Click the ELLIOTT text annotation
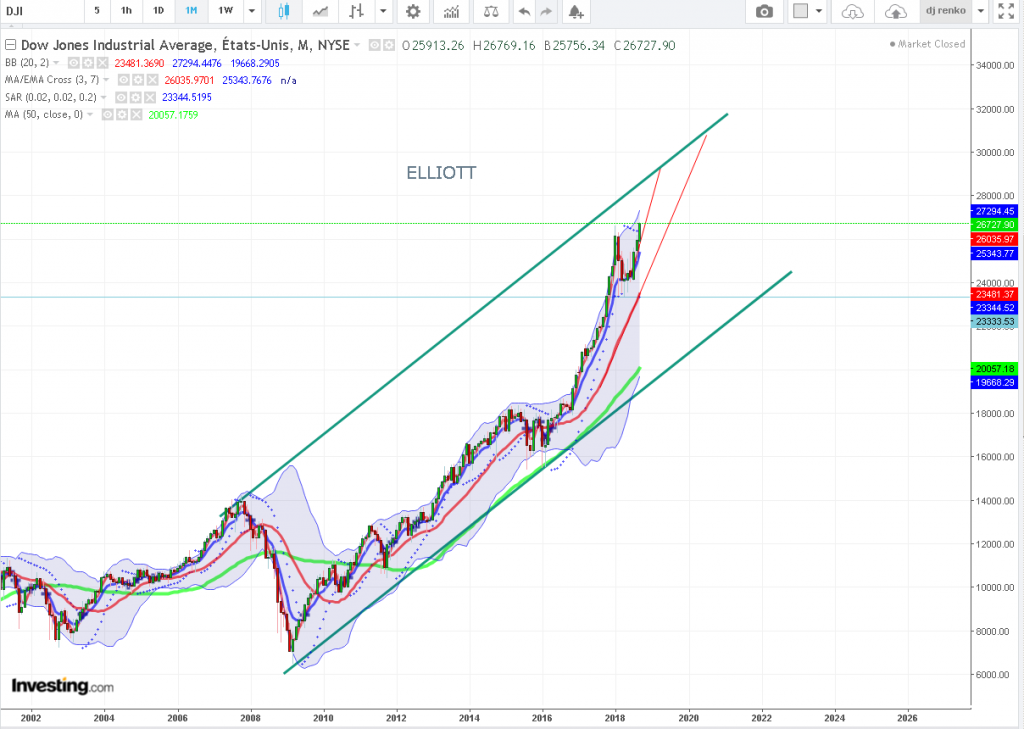1024x729 pixels. click(x=441, y=172)
